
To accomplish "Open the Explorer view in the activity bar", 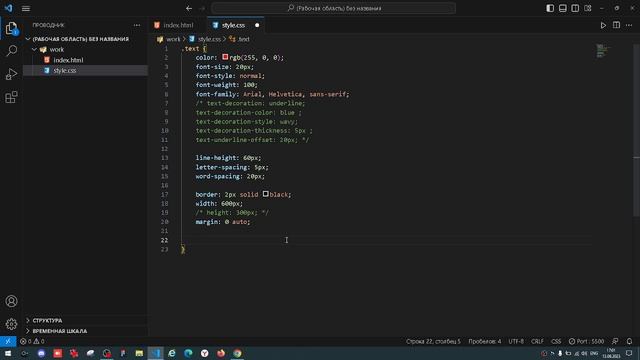I will [x=11, y=28].
